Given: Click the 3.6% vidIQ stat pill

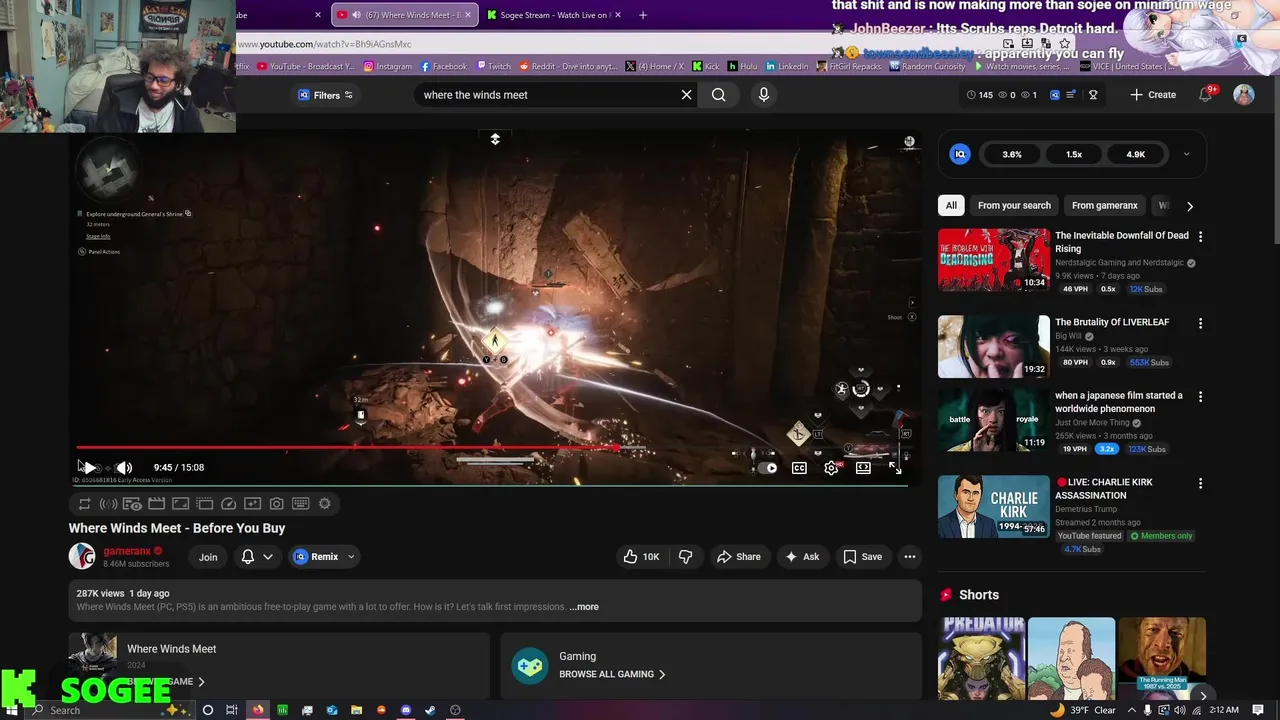Looking at the screenshot, I should pos(1012,154).
